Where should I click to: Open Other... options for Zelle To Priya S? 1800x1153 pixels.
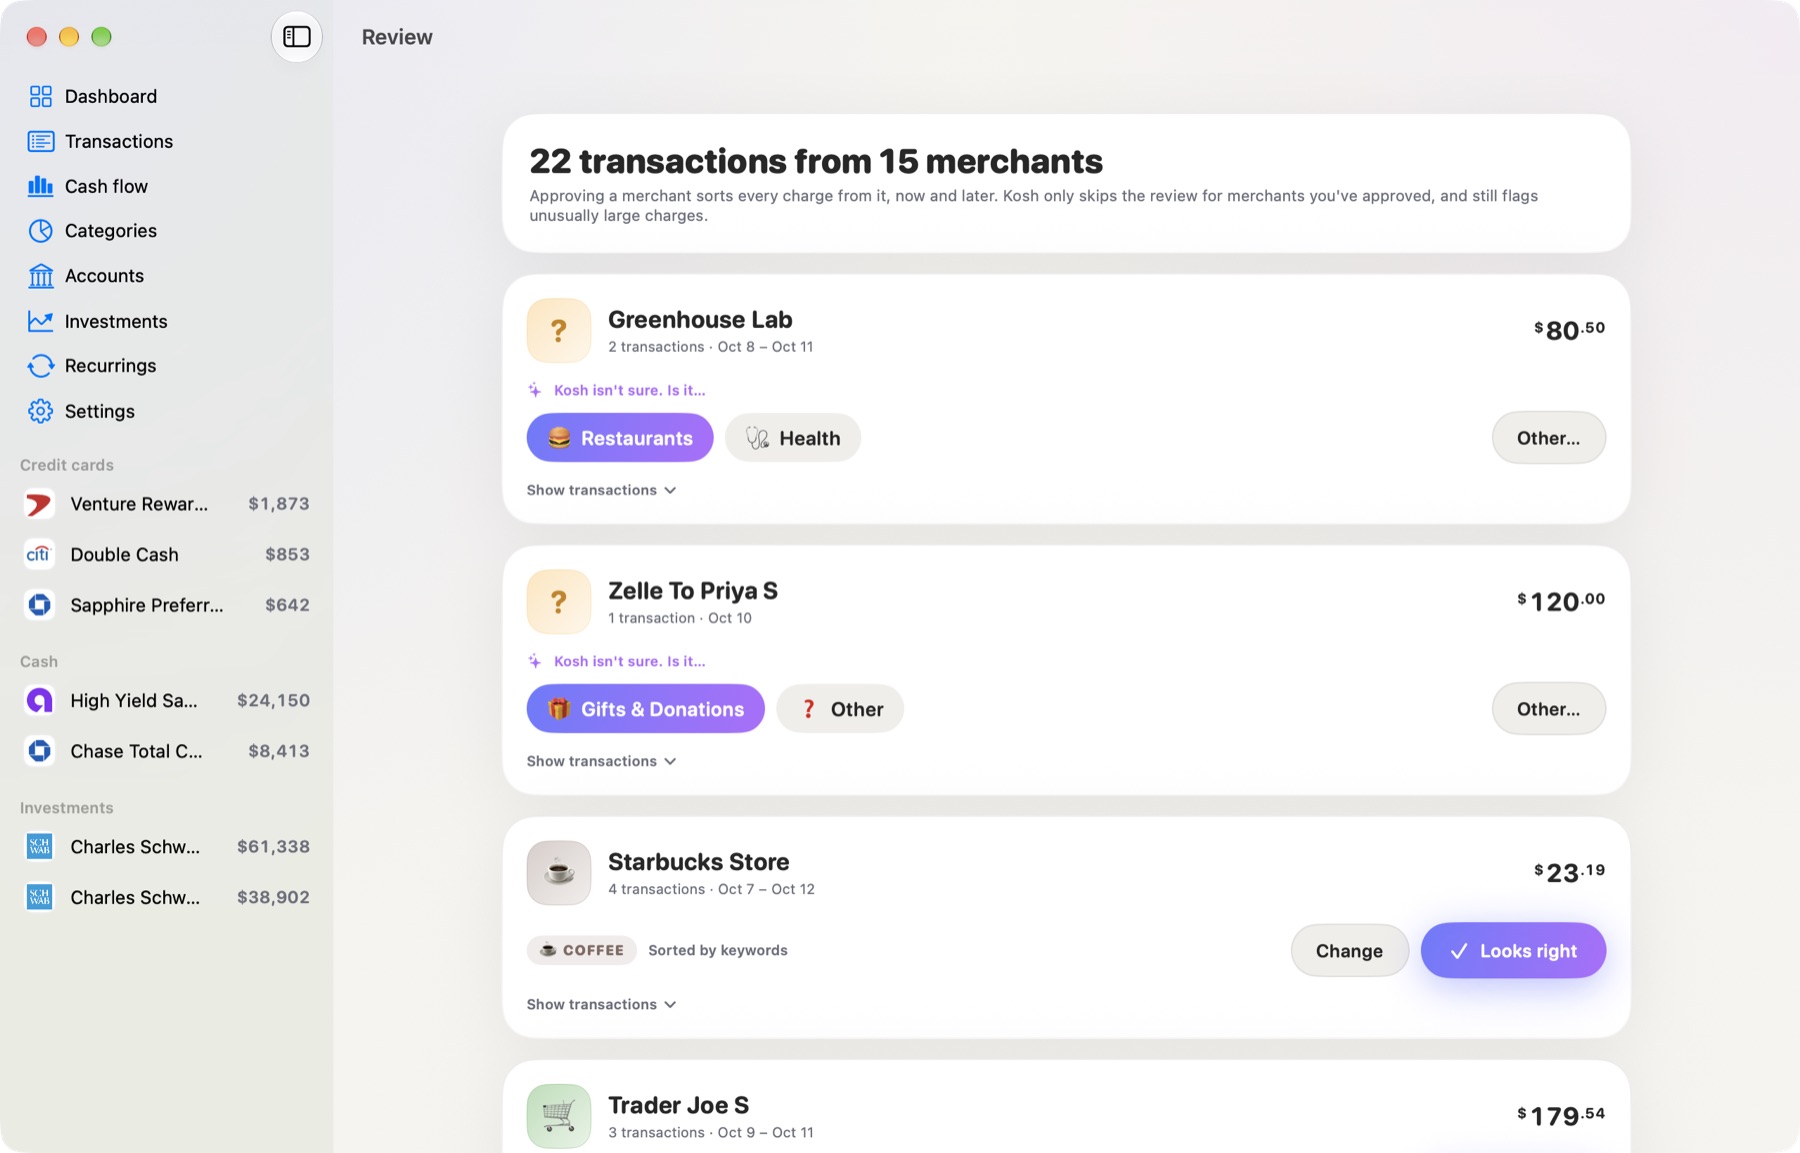pos(1549,709)
